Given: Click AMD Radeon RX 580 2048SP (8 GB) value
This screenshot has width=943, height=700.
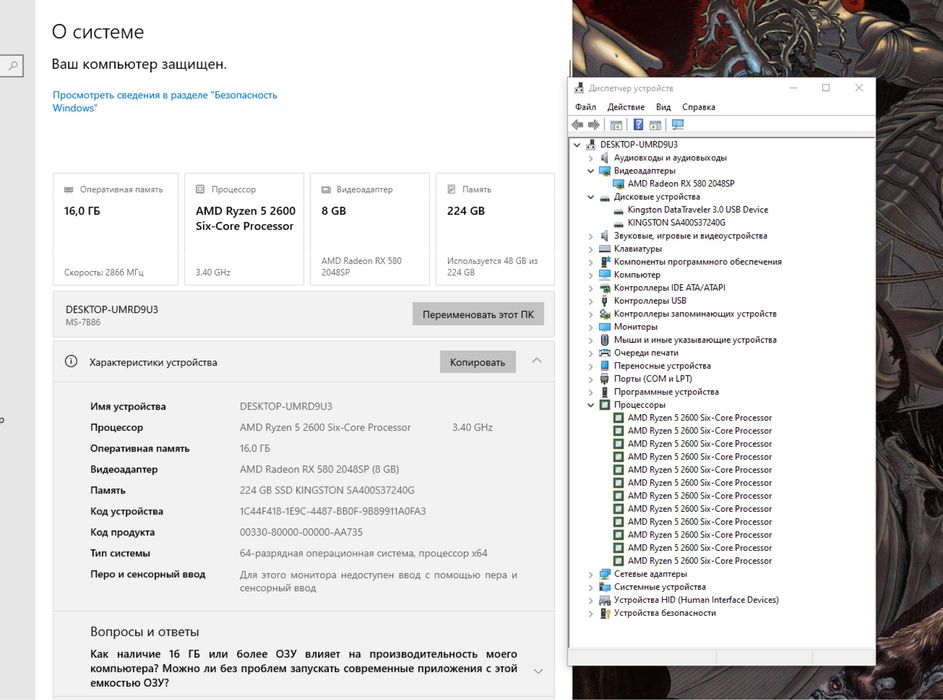Looking at the screenshot, I should pos(319,469).
